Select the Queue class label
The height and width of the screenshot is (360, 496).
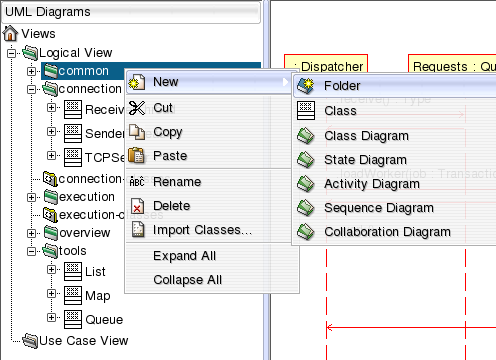click(104, 320)
